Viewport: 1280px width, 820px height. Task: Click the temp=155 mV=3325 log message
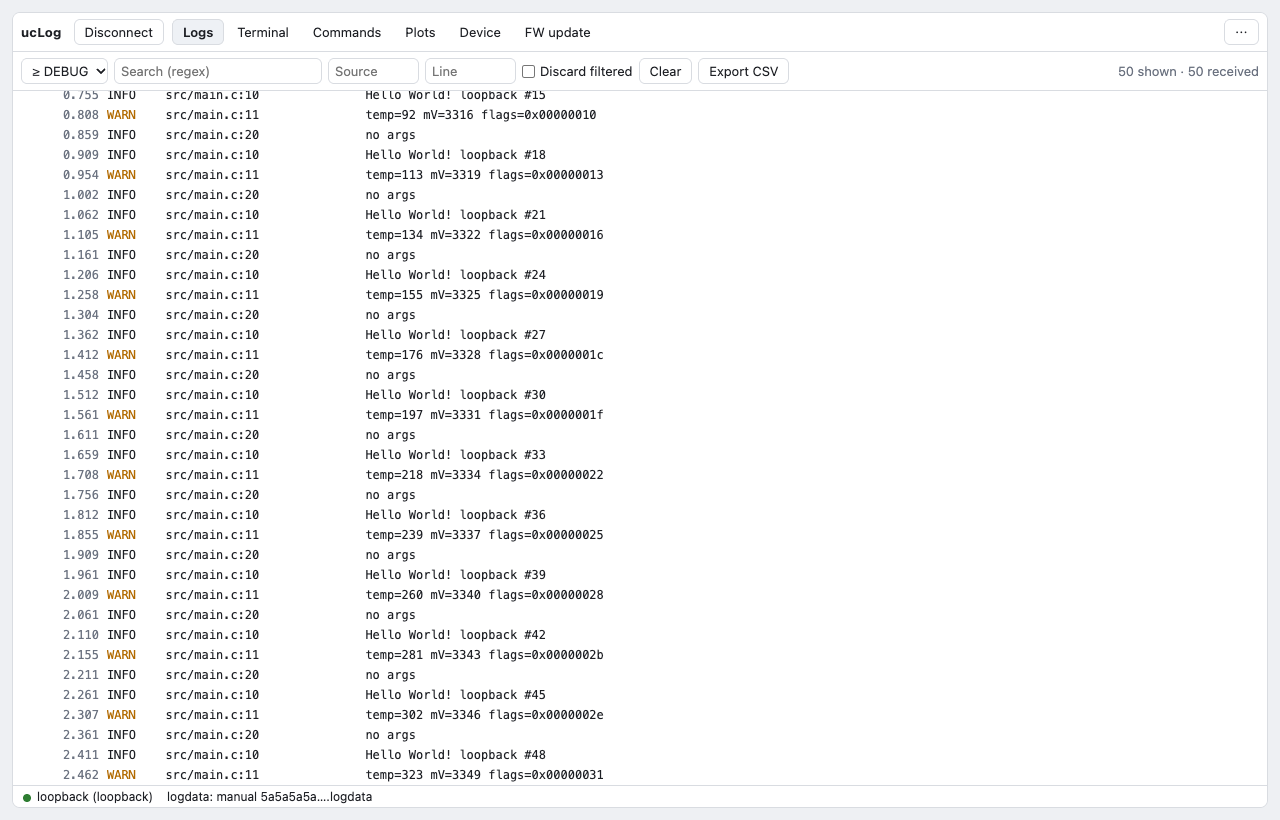tap(484, 295)
